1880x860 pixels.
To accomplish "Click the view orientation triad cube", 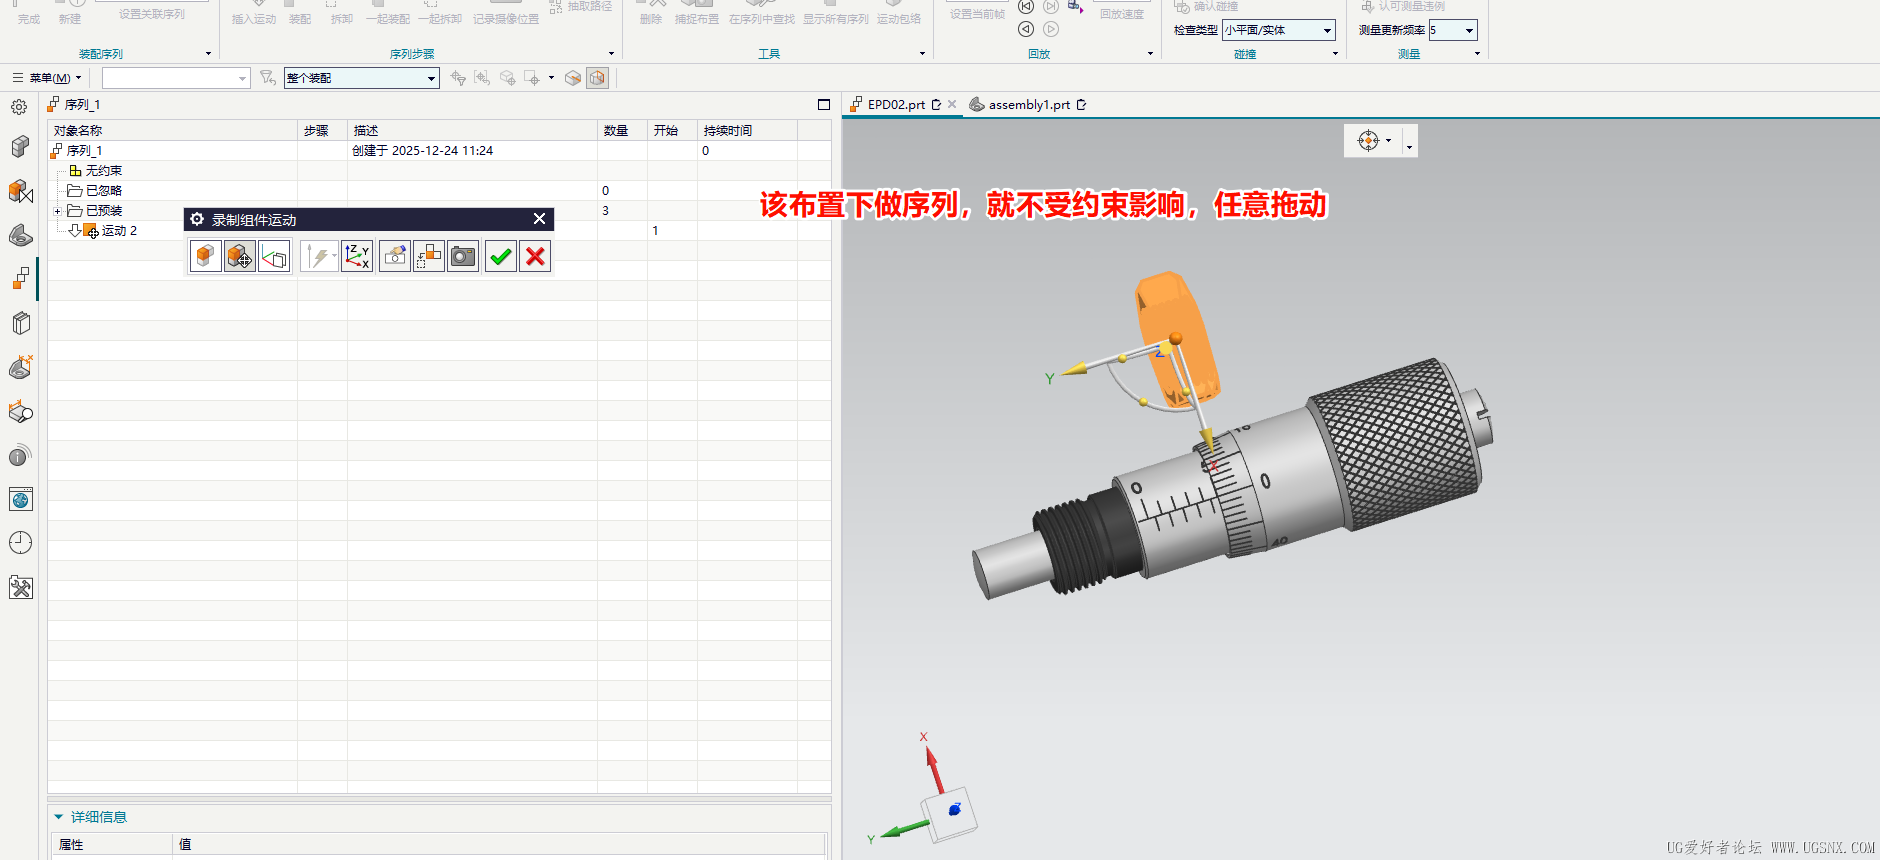I will tap(950, 811).
